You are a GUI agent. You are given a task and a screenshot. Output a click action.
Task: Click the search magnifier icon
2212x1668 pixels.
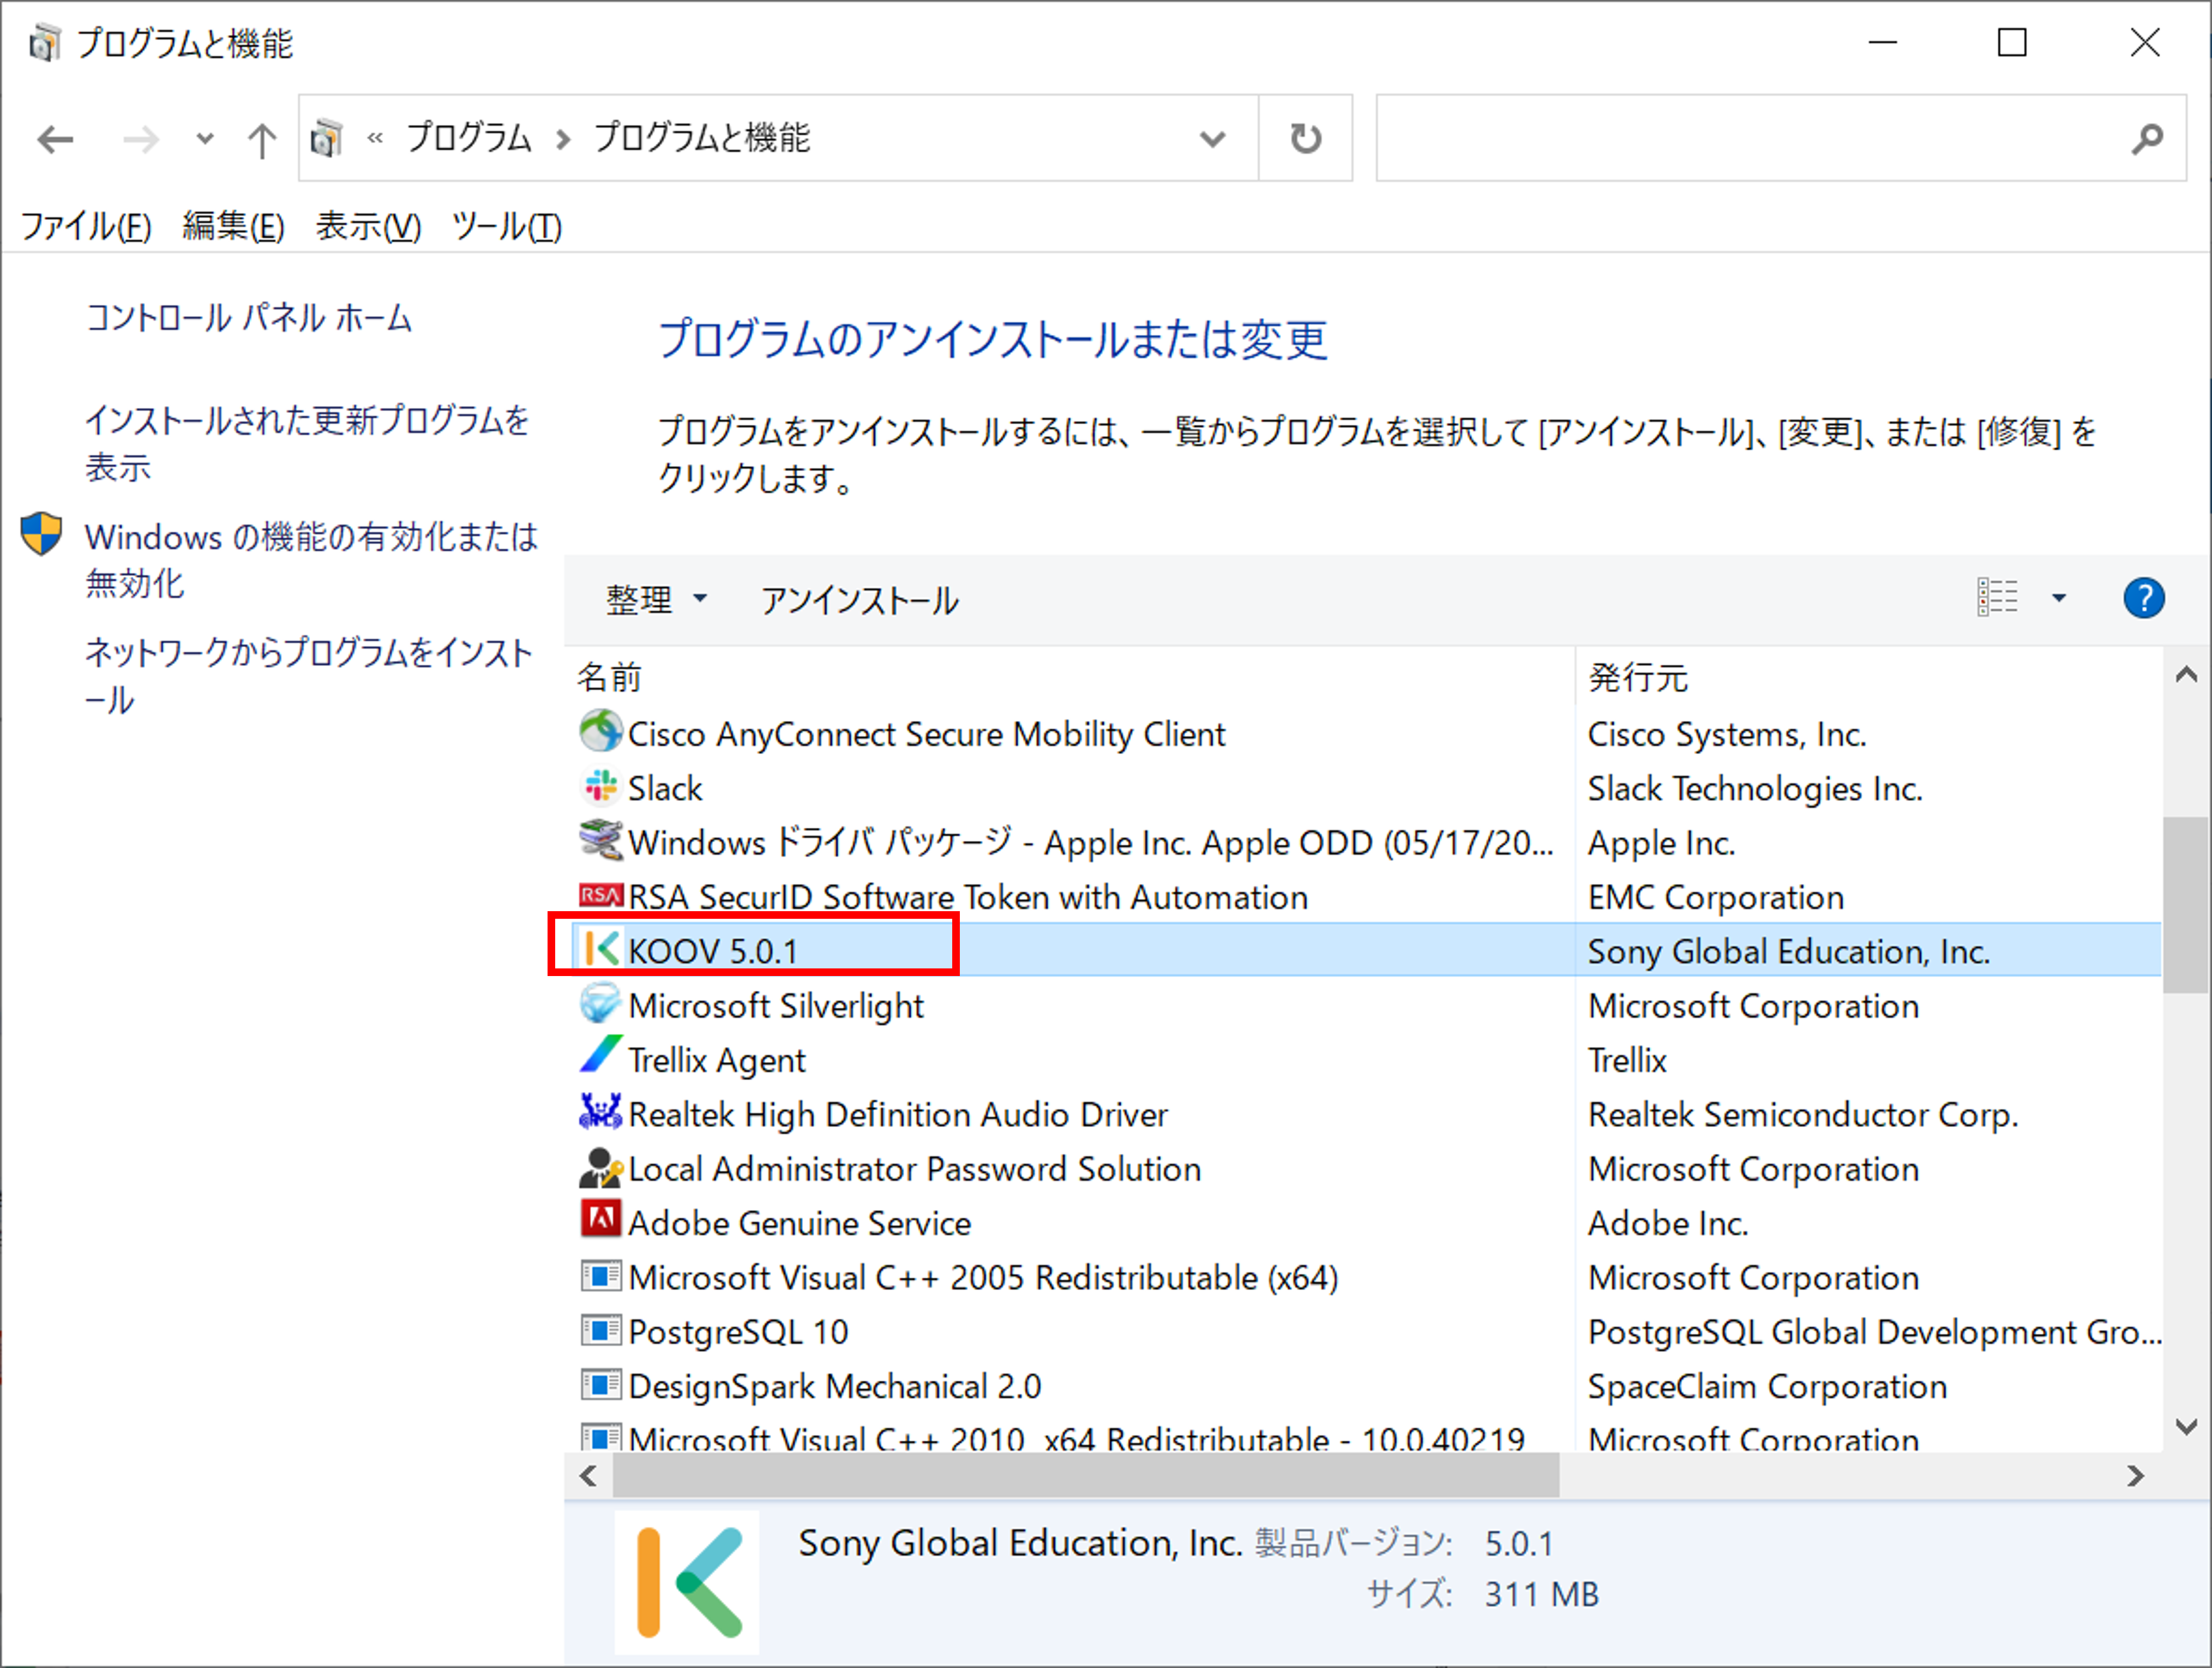click(x=2147, y=138)
